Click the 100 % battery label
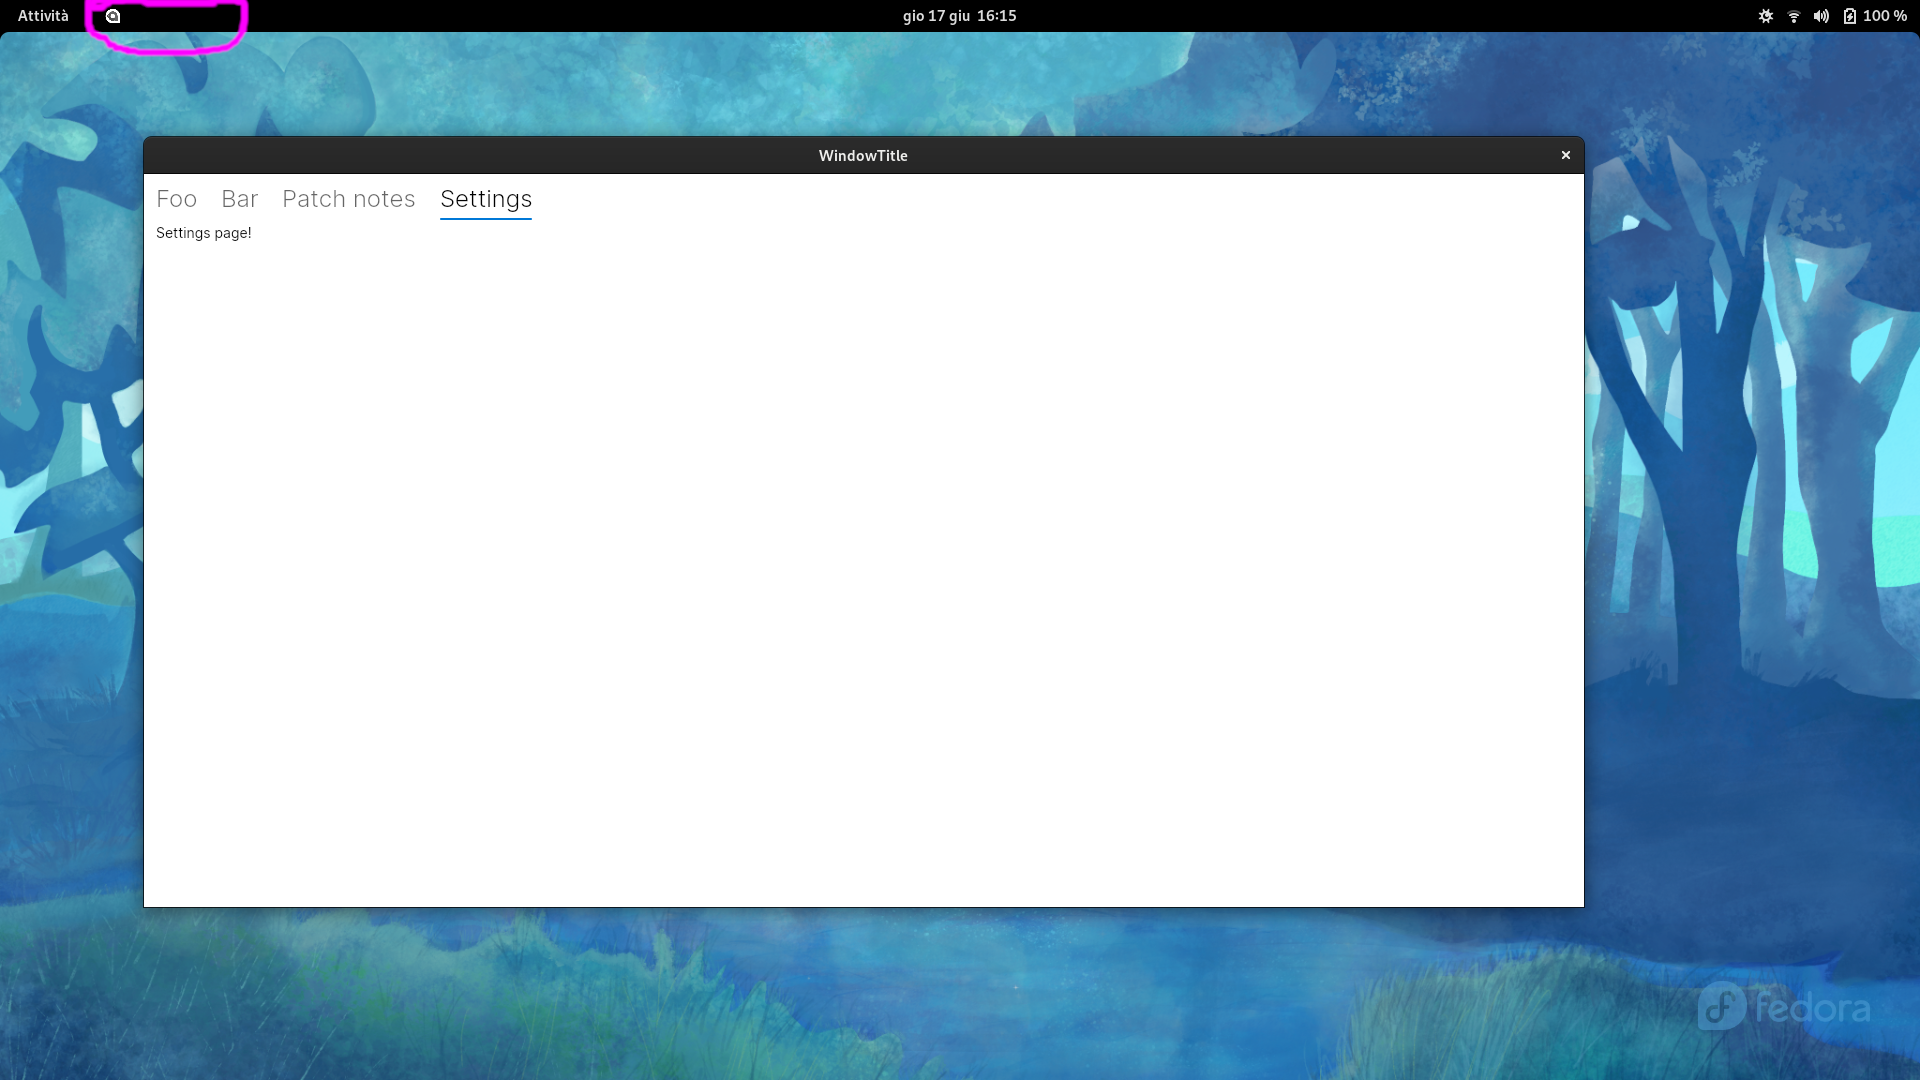 pos(1885,16)
